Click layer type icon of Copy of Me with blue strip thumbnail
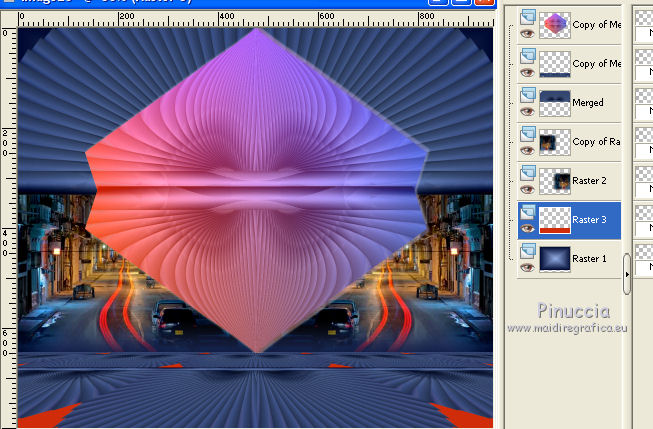 tap(528, 56)
